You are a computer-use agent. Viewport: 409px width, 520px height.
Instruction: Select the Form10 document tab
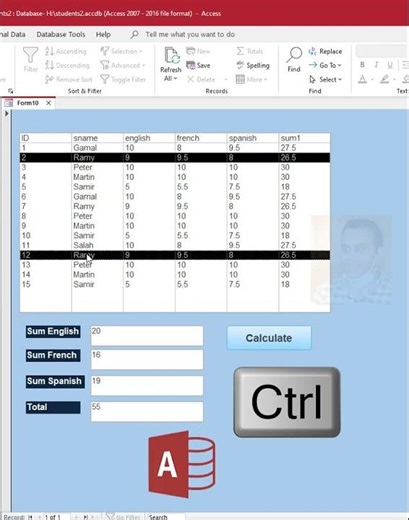[x=28, y=103]
